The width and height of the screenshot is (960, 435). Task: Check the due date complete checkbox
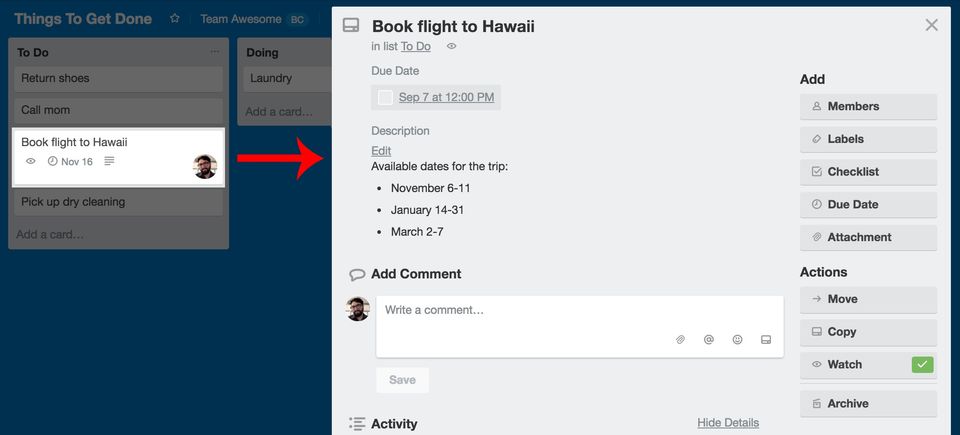click(x=385, y=97)
